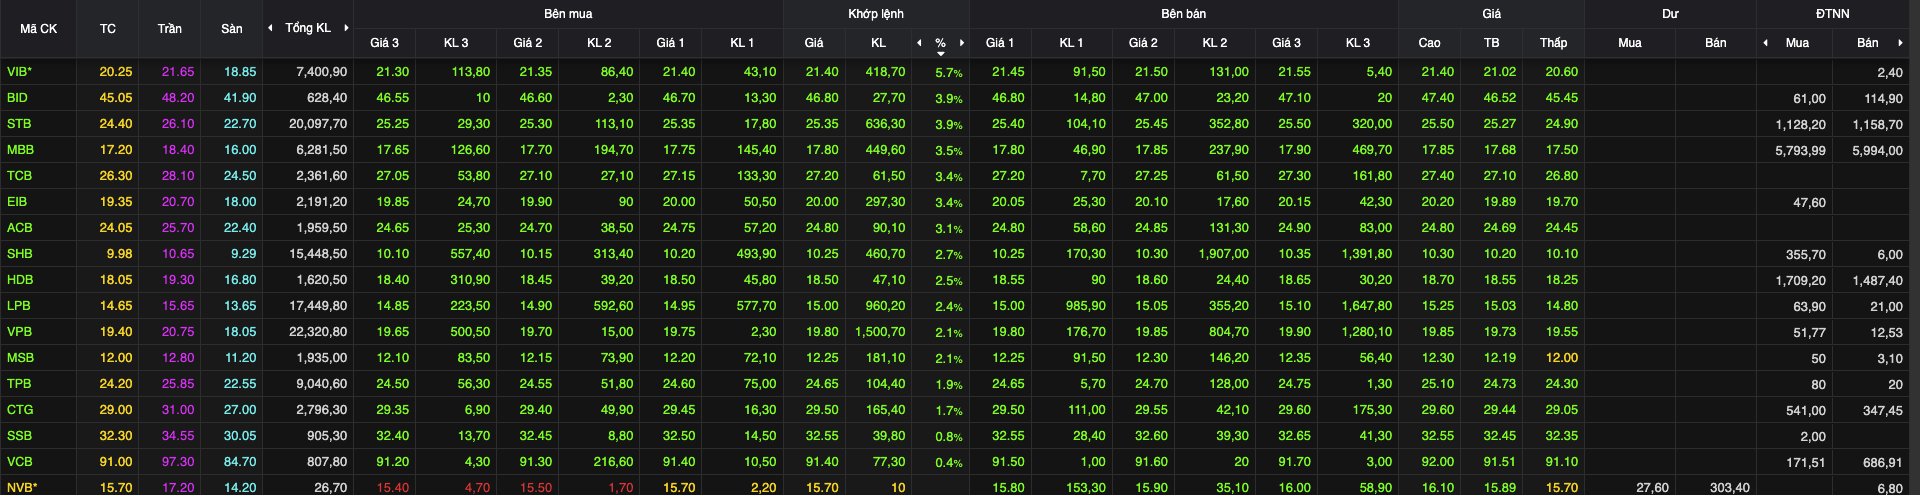Select the SSB stock row symbol
Screen dimensions: 1920x495
19,436
